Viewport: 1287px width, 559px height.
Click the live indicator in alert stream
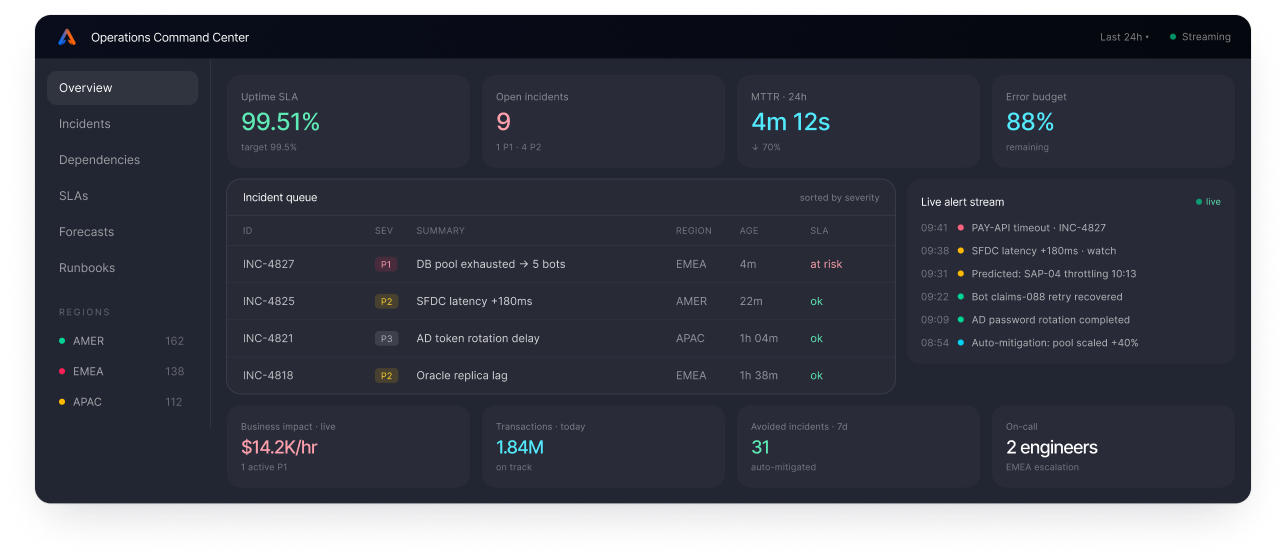1208,202
